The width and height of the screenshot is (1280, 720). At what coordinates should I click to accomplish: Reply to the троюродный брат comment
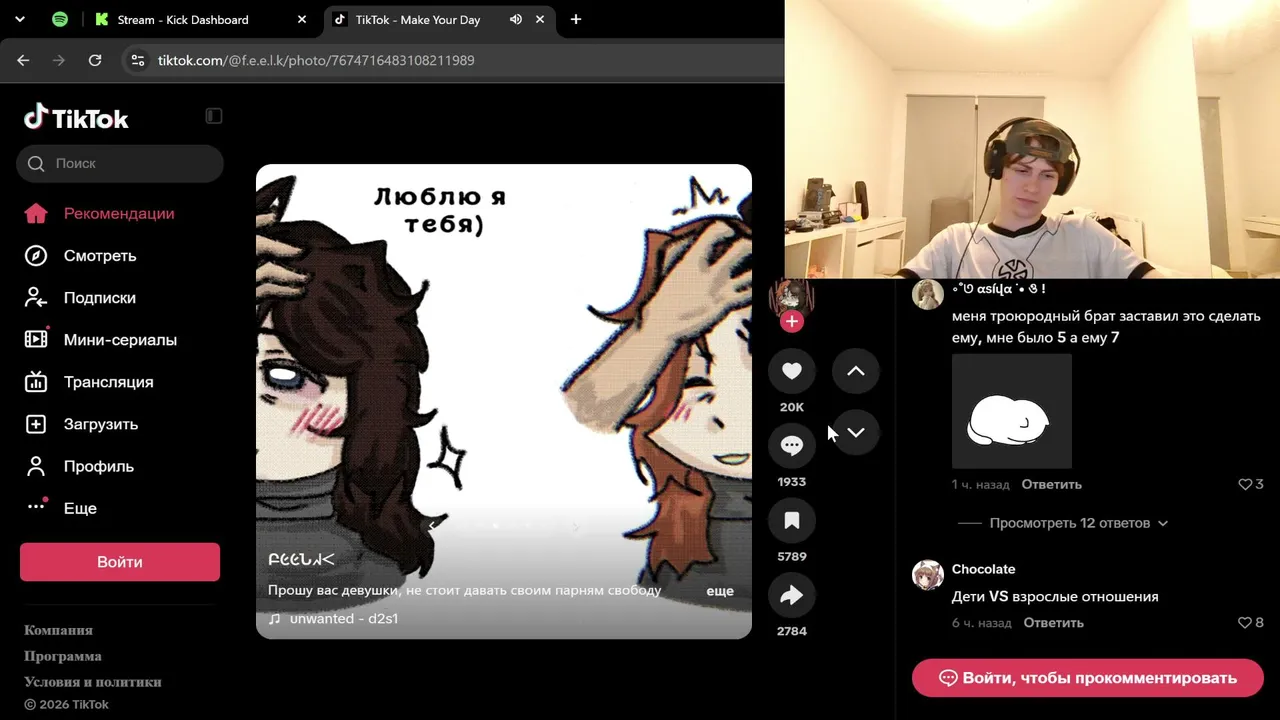point(1052,484)
